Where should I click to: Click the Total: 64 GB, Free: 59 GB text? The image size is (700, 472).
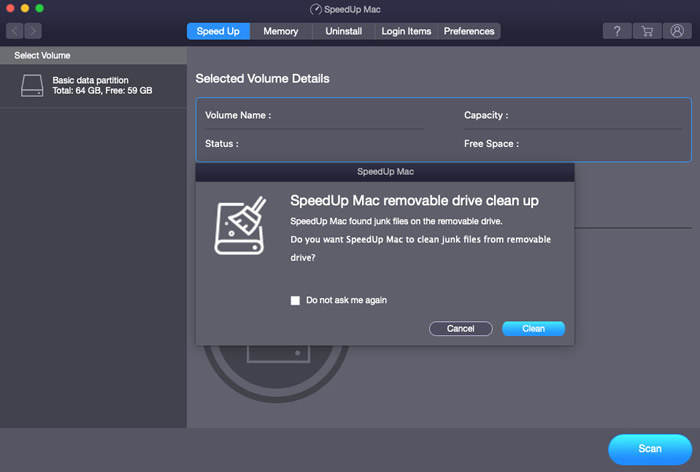[102, 91]
